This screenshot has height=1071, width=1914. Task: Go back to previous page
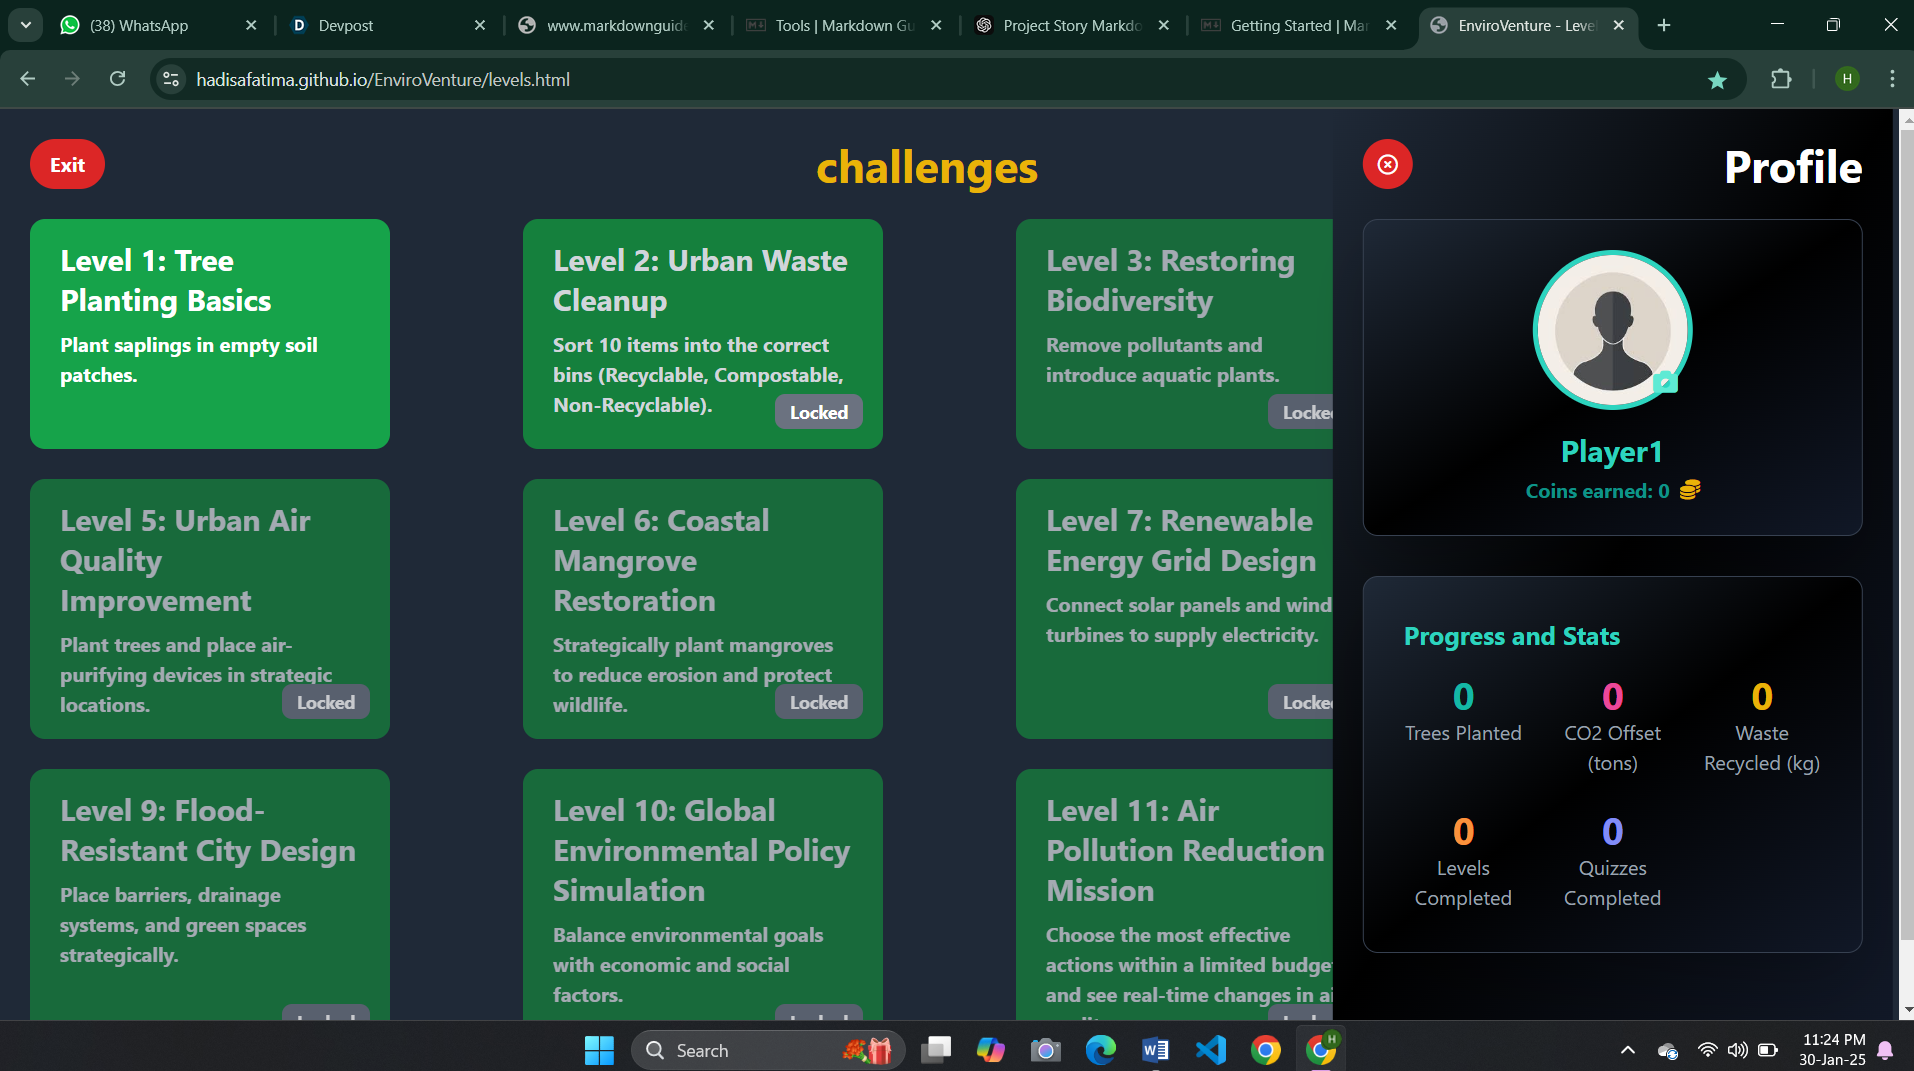[x=28, y=79]
